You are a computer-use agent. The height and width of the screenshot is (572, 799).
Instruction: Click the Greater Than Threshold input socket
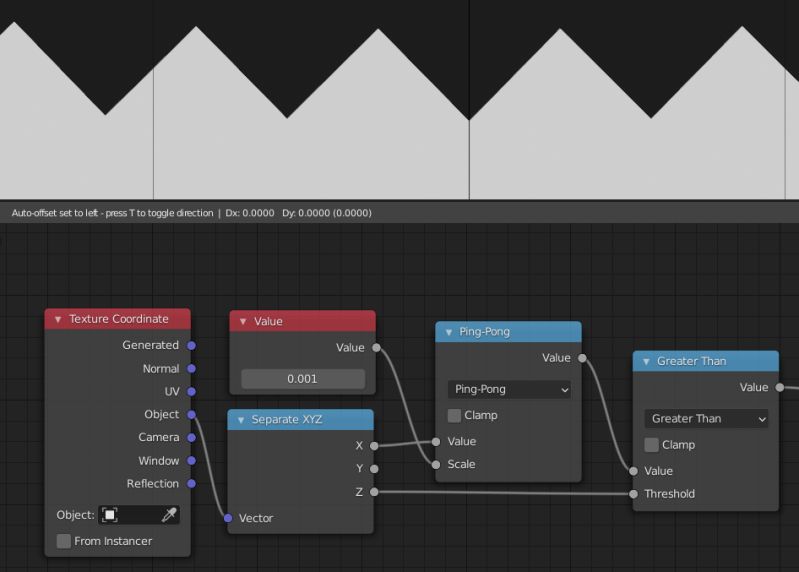[633, 494]
